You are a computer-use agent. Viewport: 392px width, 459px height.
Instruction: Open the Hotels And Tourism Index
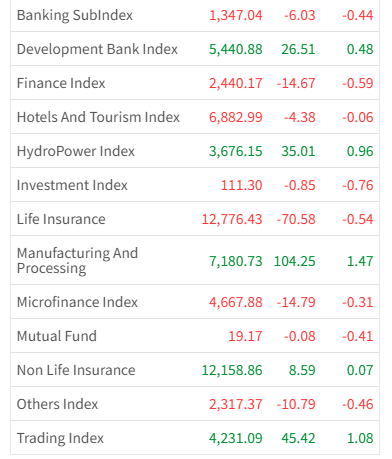98,117
